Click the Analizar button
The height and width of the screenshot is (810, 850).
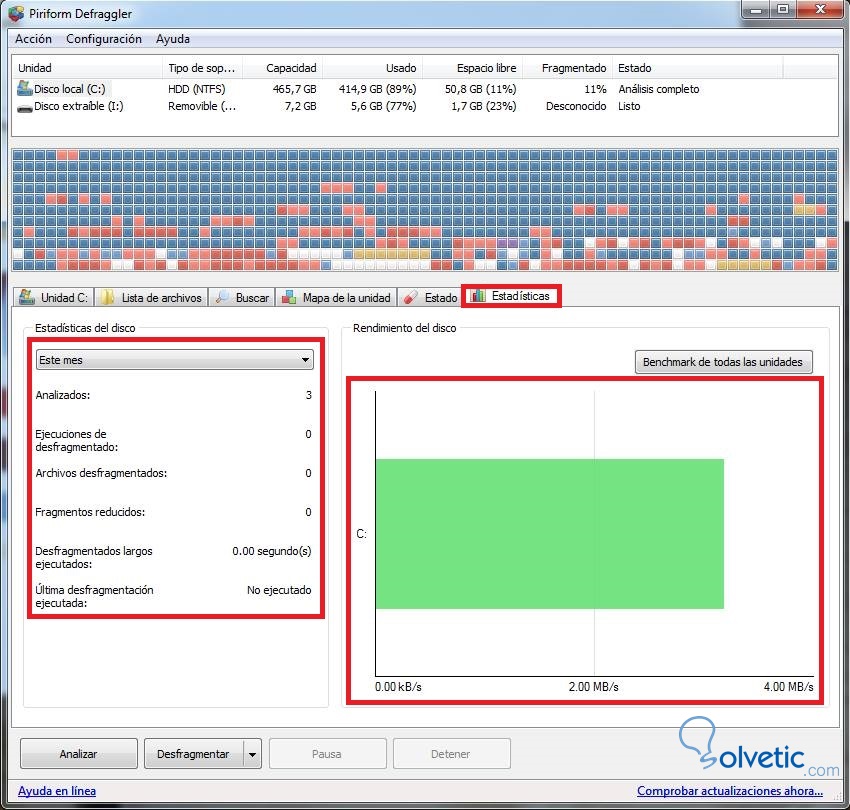79,754
